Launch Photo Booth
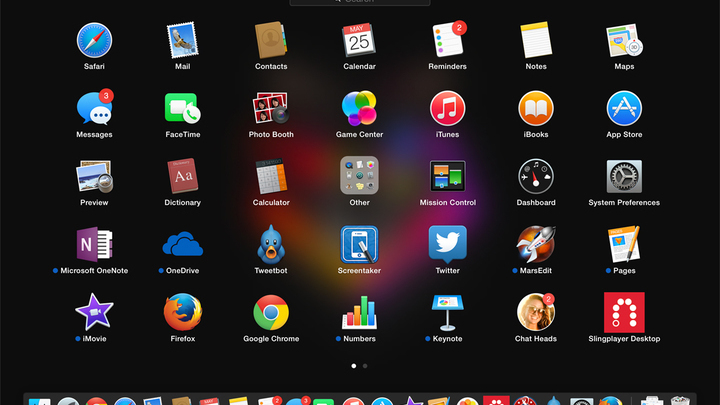Viewport: 720px width, 405px height. click(x=271, y=108)
